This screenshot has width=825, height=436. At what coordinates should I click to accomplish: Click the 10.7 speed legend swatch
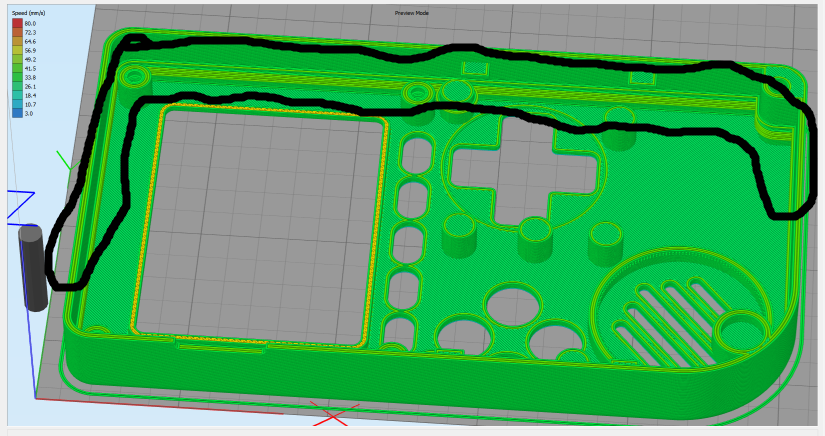coord(17,104)
